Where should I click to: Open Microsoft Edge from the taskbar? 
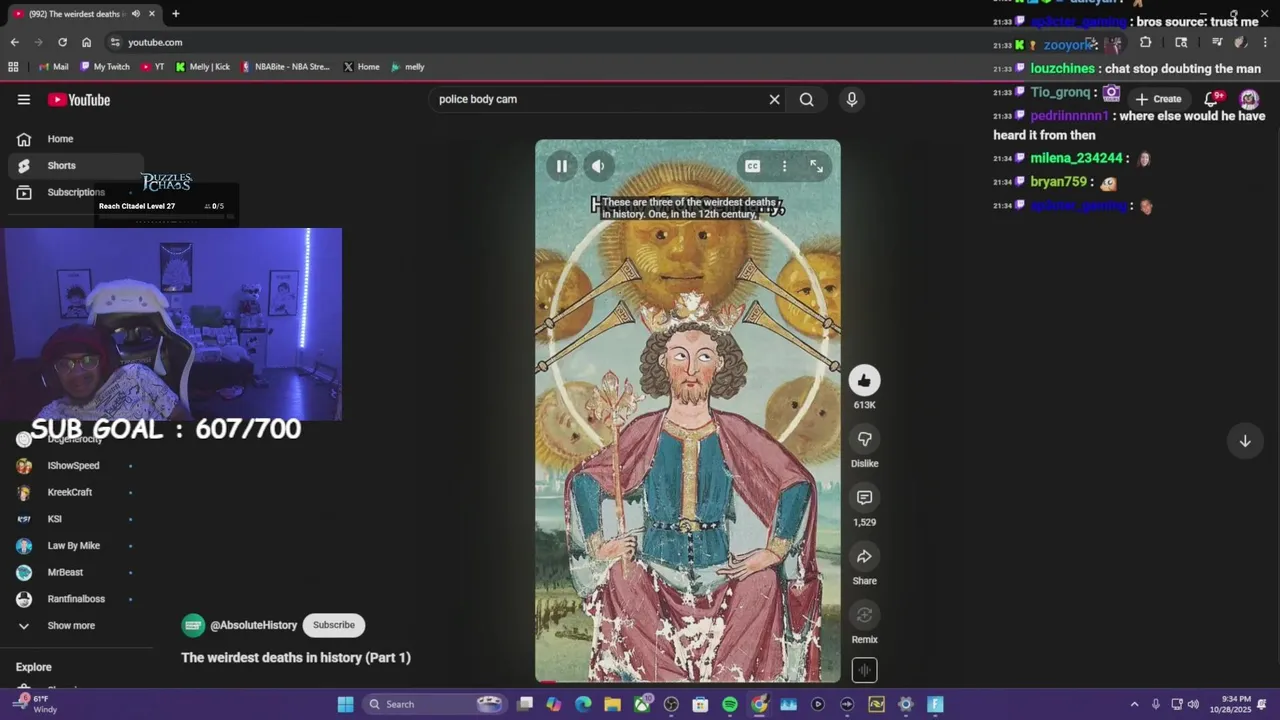tap(583, 704)
